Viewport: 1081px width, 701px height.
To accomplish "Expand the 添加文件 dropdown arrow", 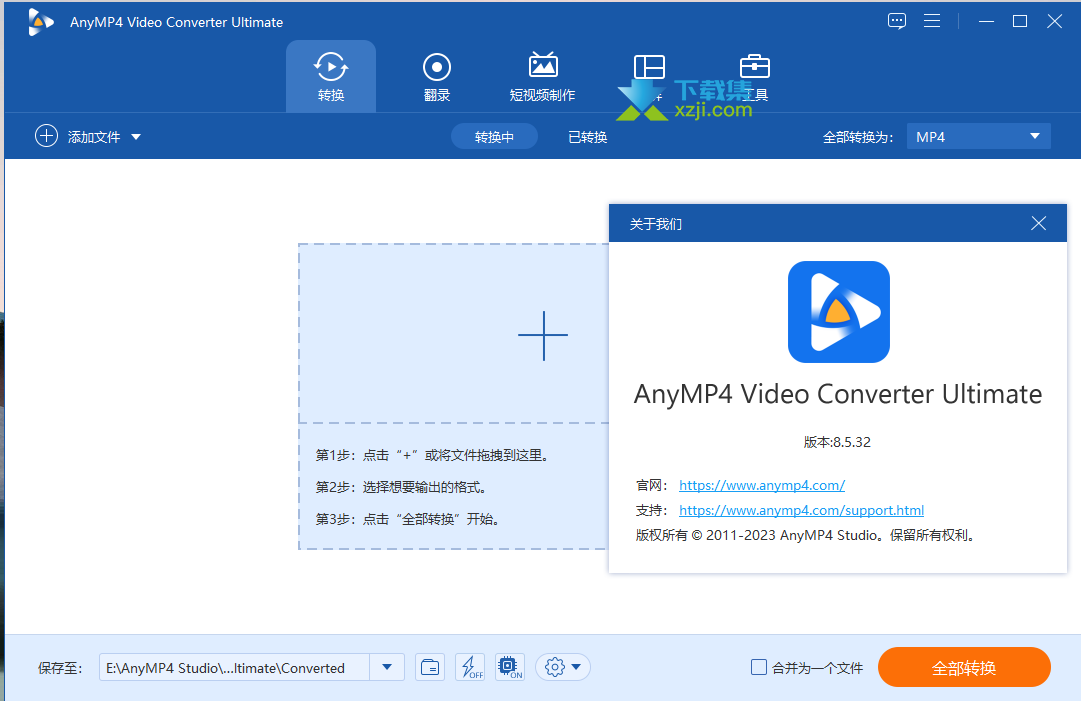I will click(x=136, y=136).
